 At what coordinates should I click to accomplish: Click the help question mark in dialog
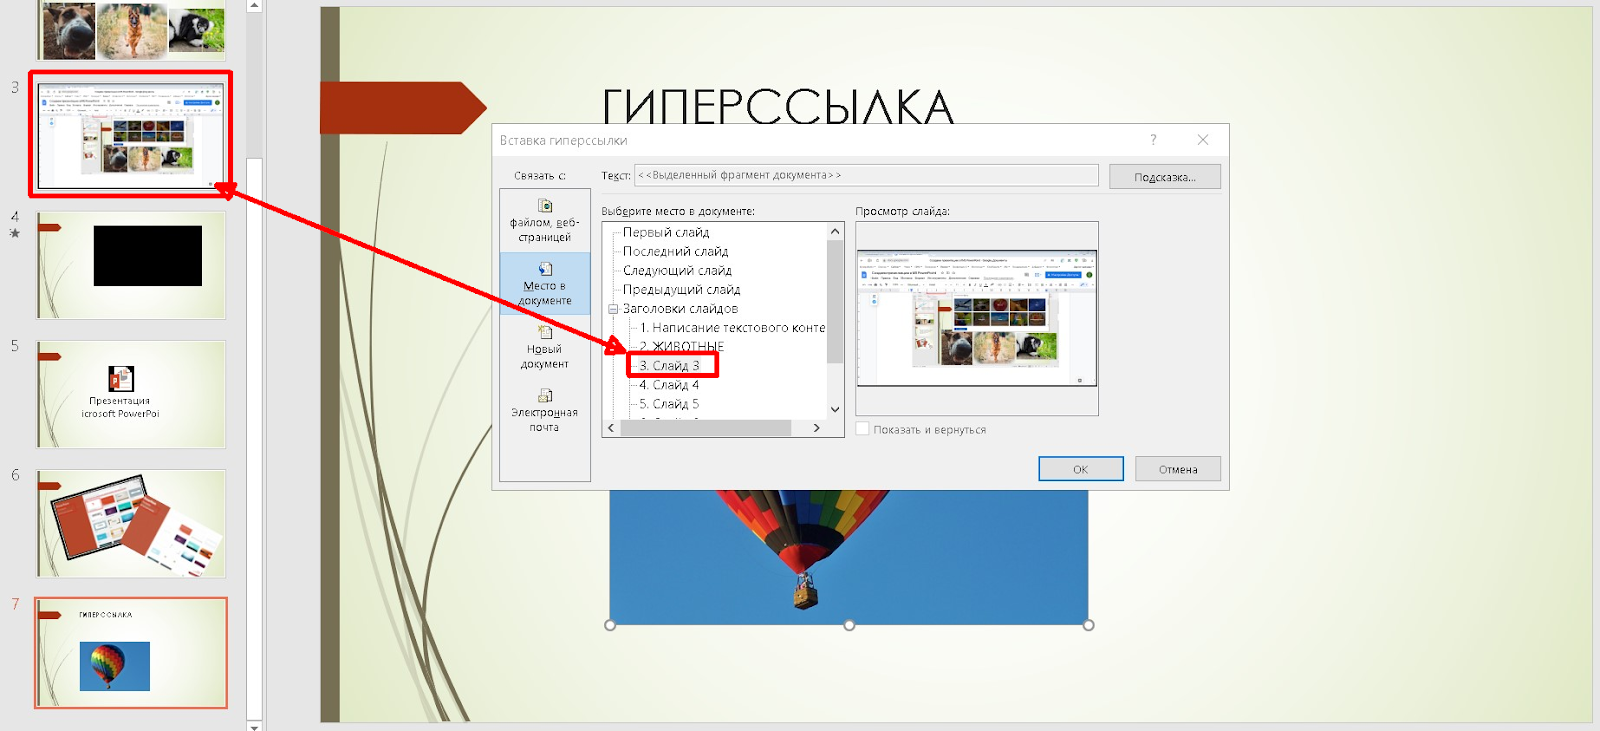(x=1153, y=140)
